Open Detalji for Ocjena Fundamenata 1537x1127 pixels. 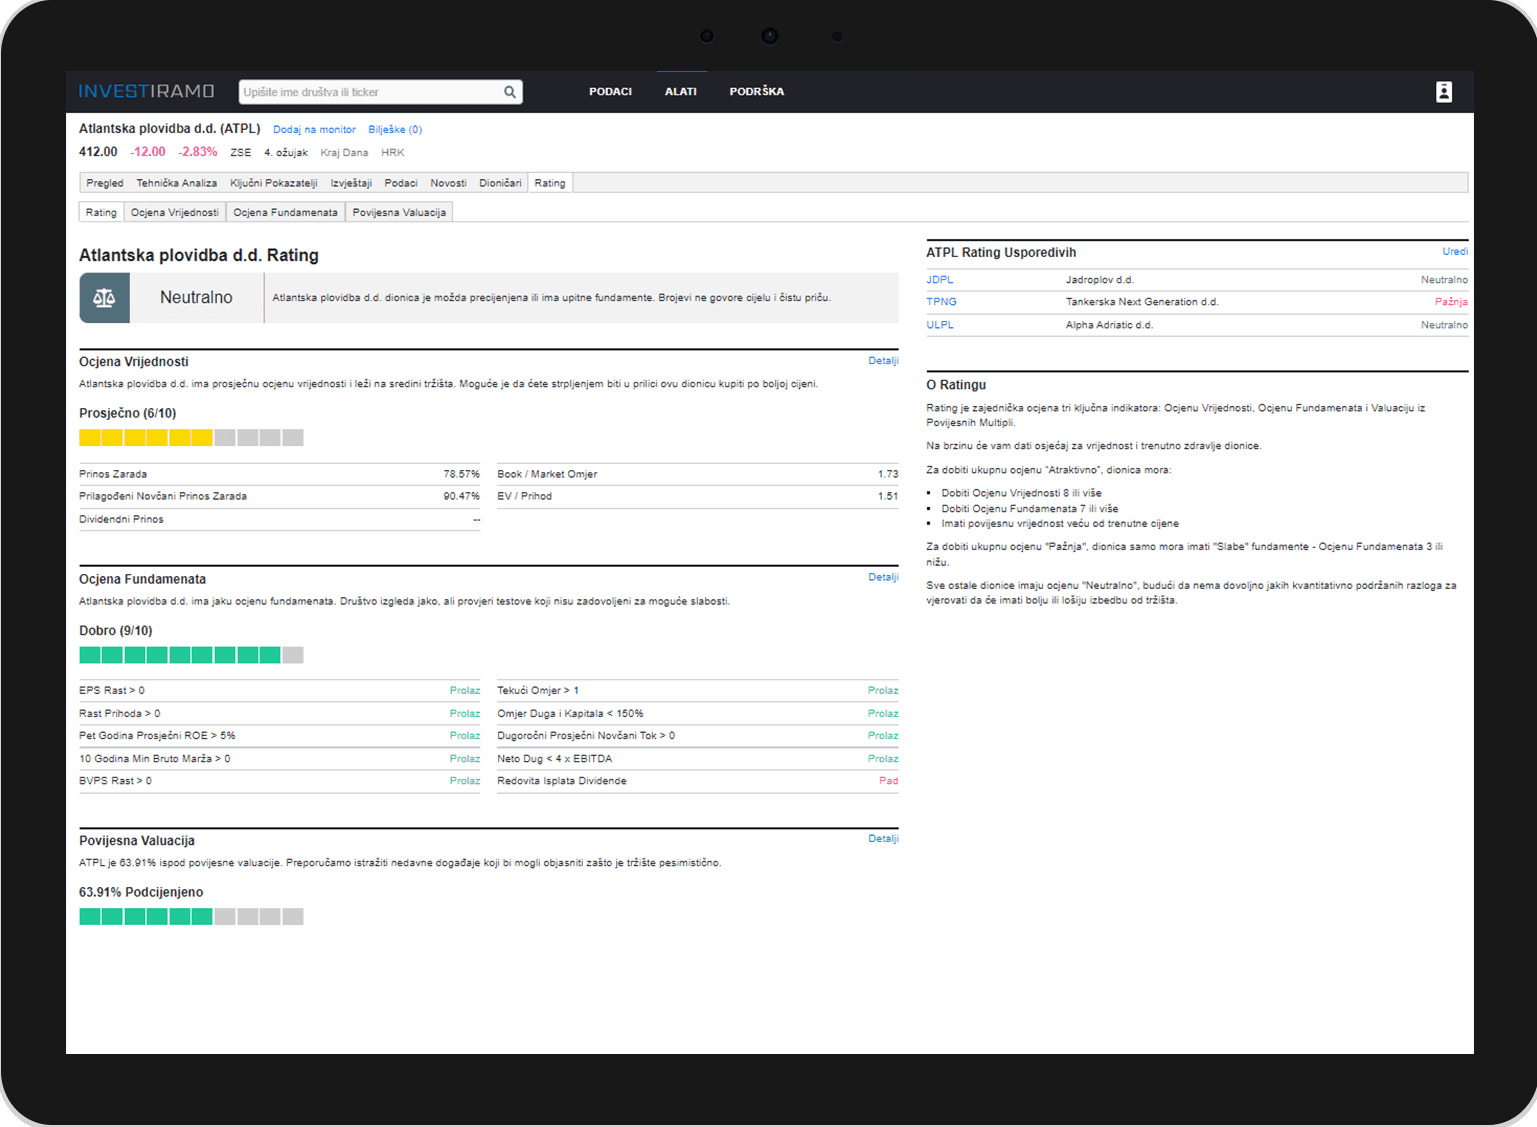pyautogui.click(x=883, y=577)
